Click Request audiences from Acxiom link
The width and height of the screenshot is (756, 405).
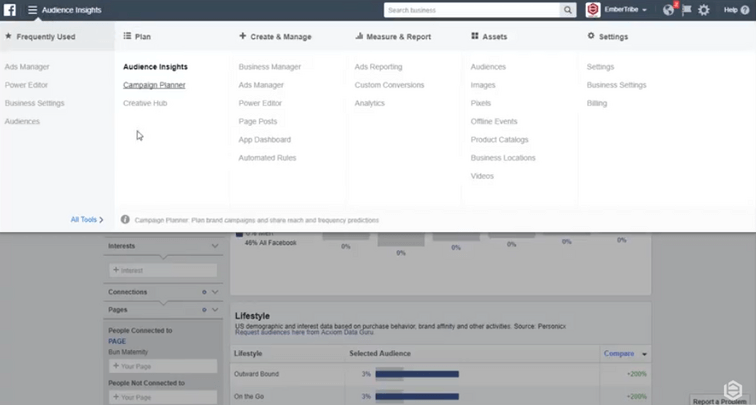[x=304, y=332]
